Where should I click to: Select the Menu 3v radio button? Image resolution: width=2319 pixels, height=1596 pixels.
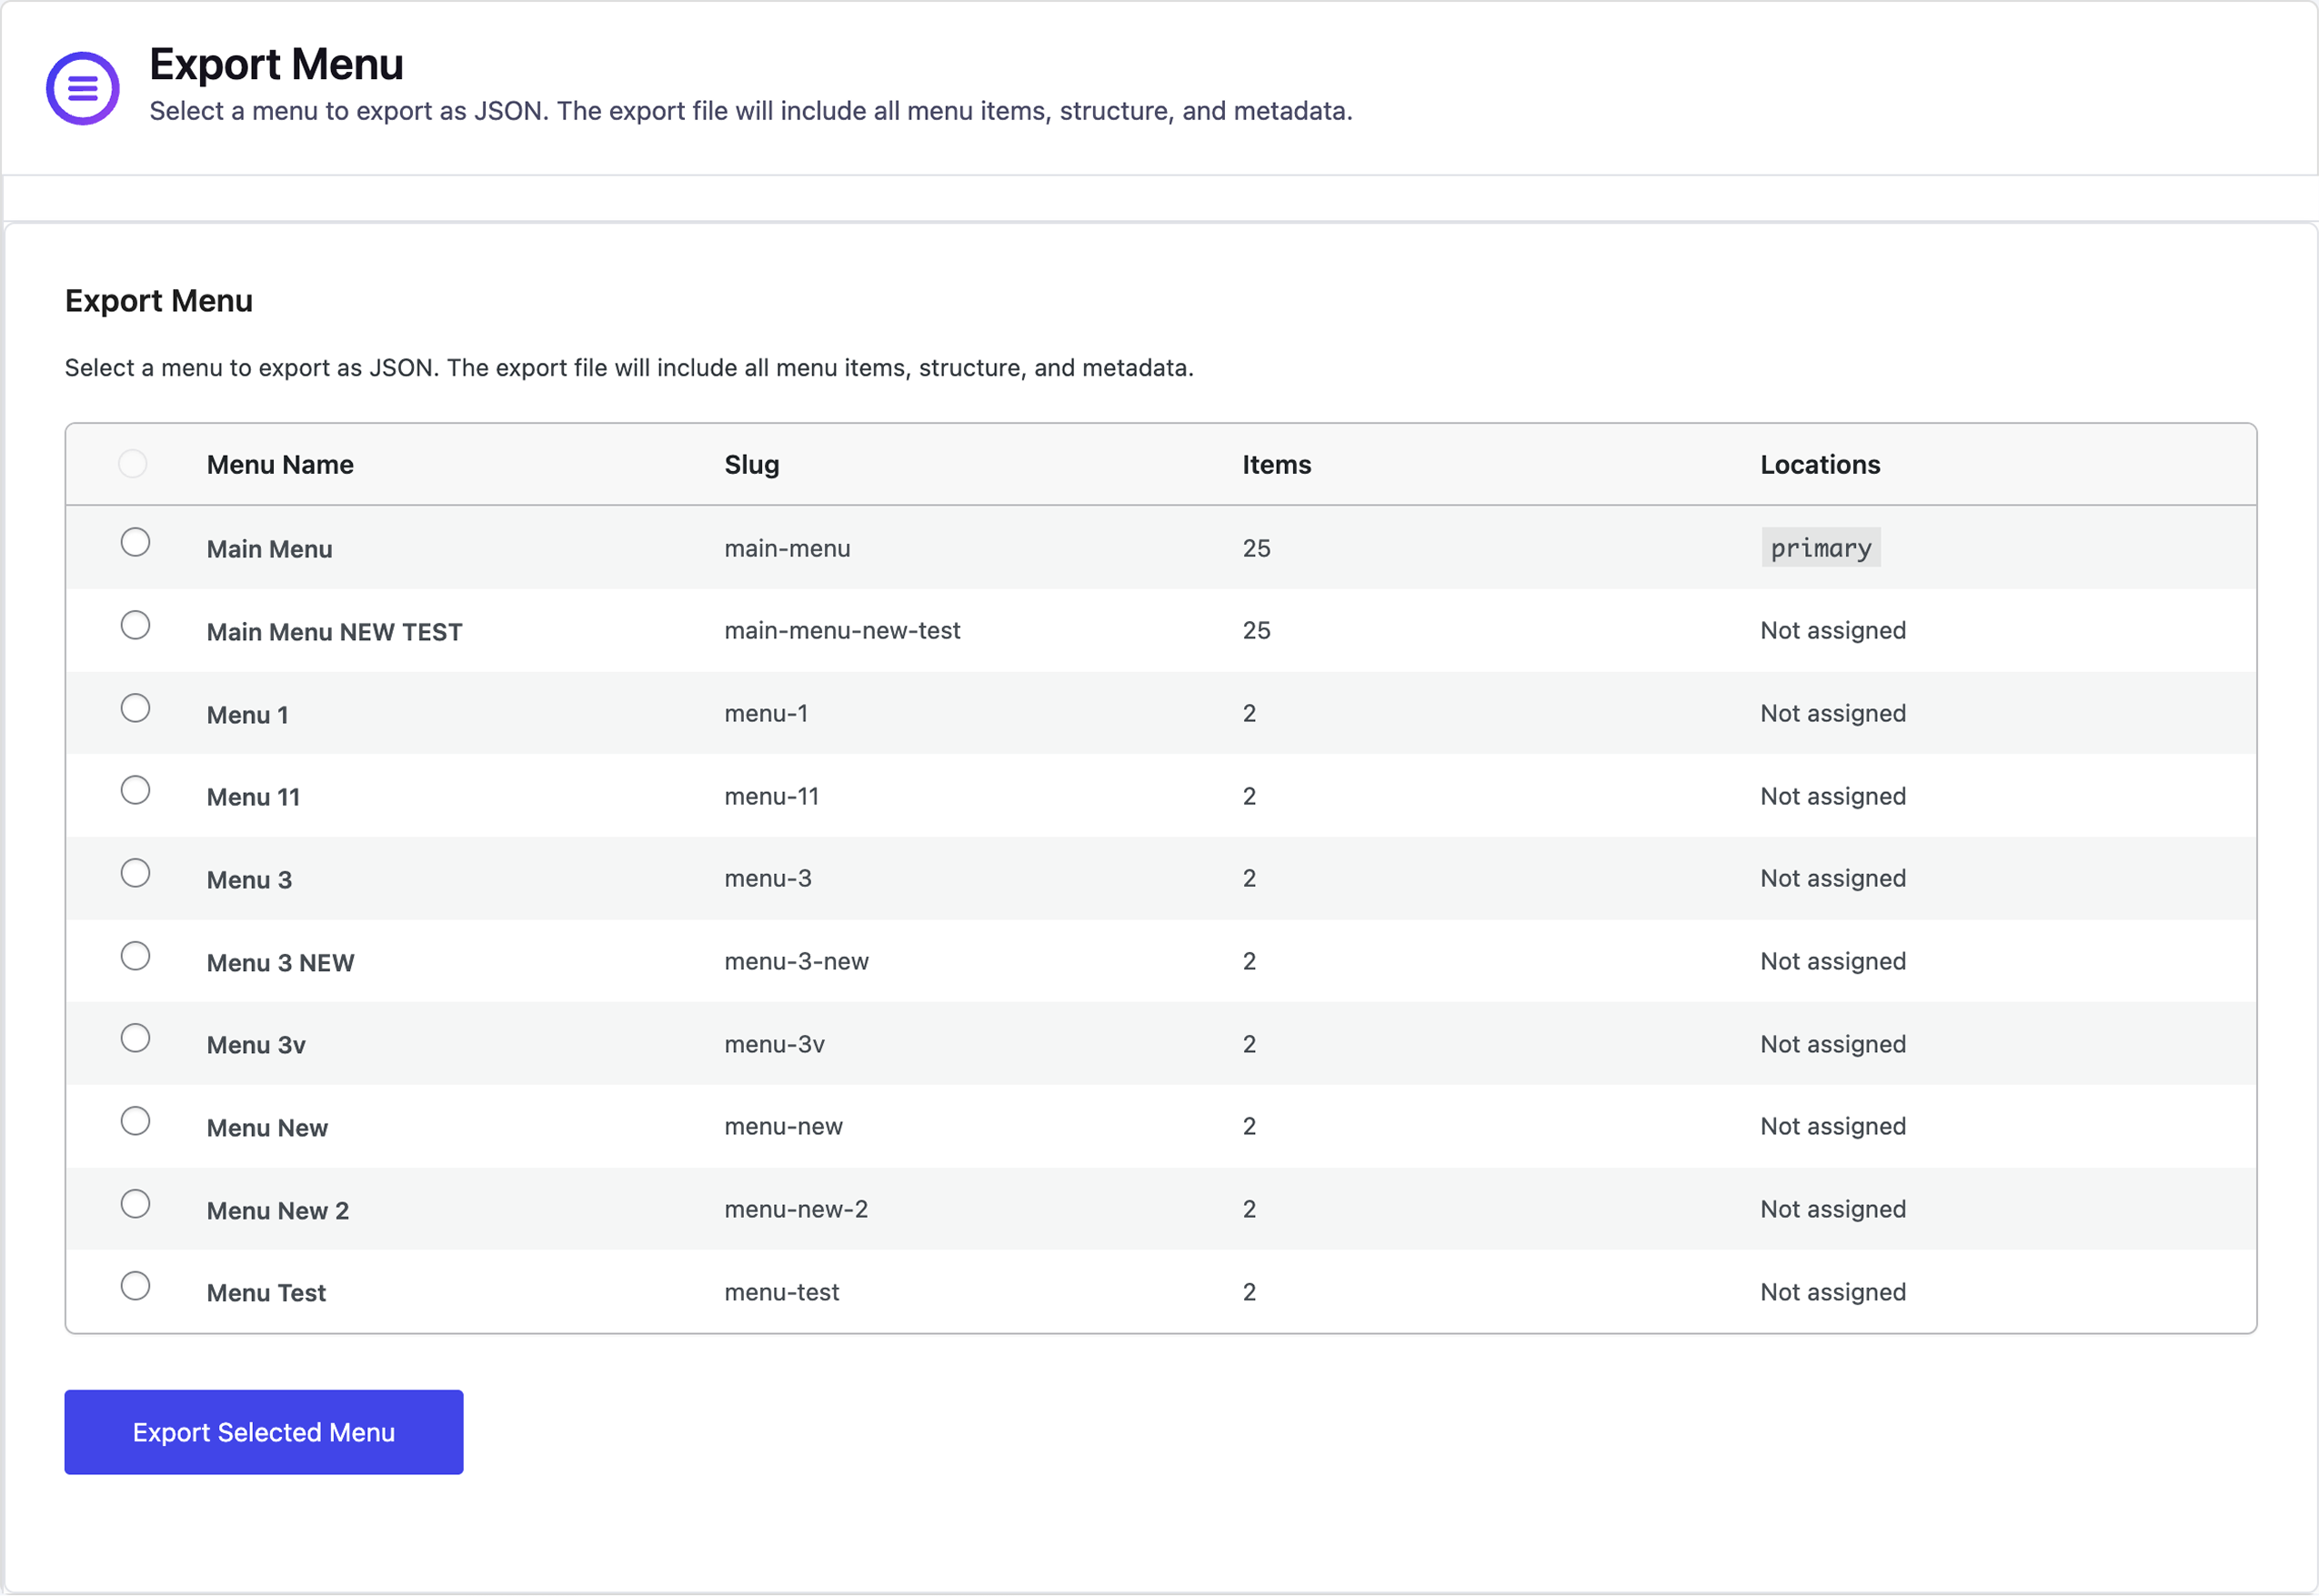pos(136,1038)
